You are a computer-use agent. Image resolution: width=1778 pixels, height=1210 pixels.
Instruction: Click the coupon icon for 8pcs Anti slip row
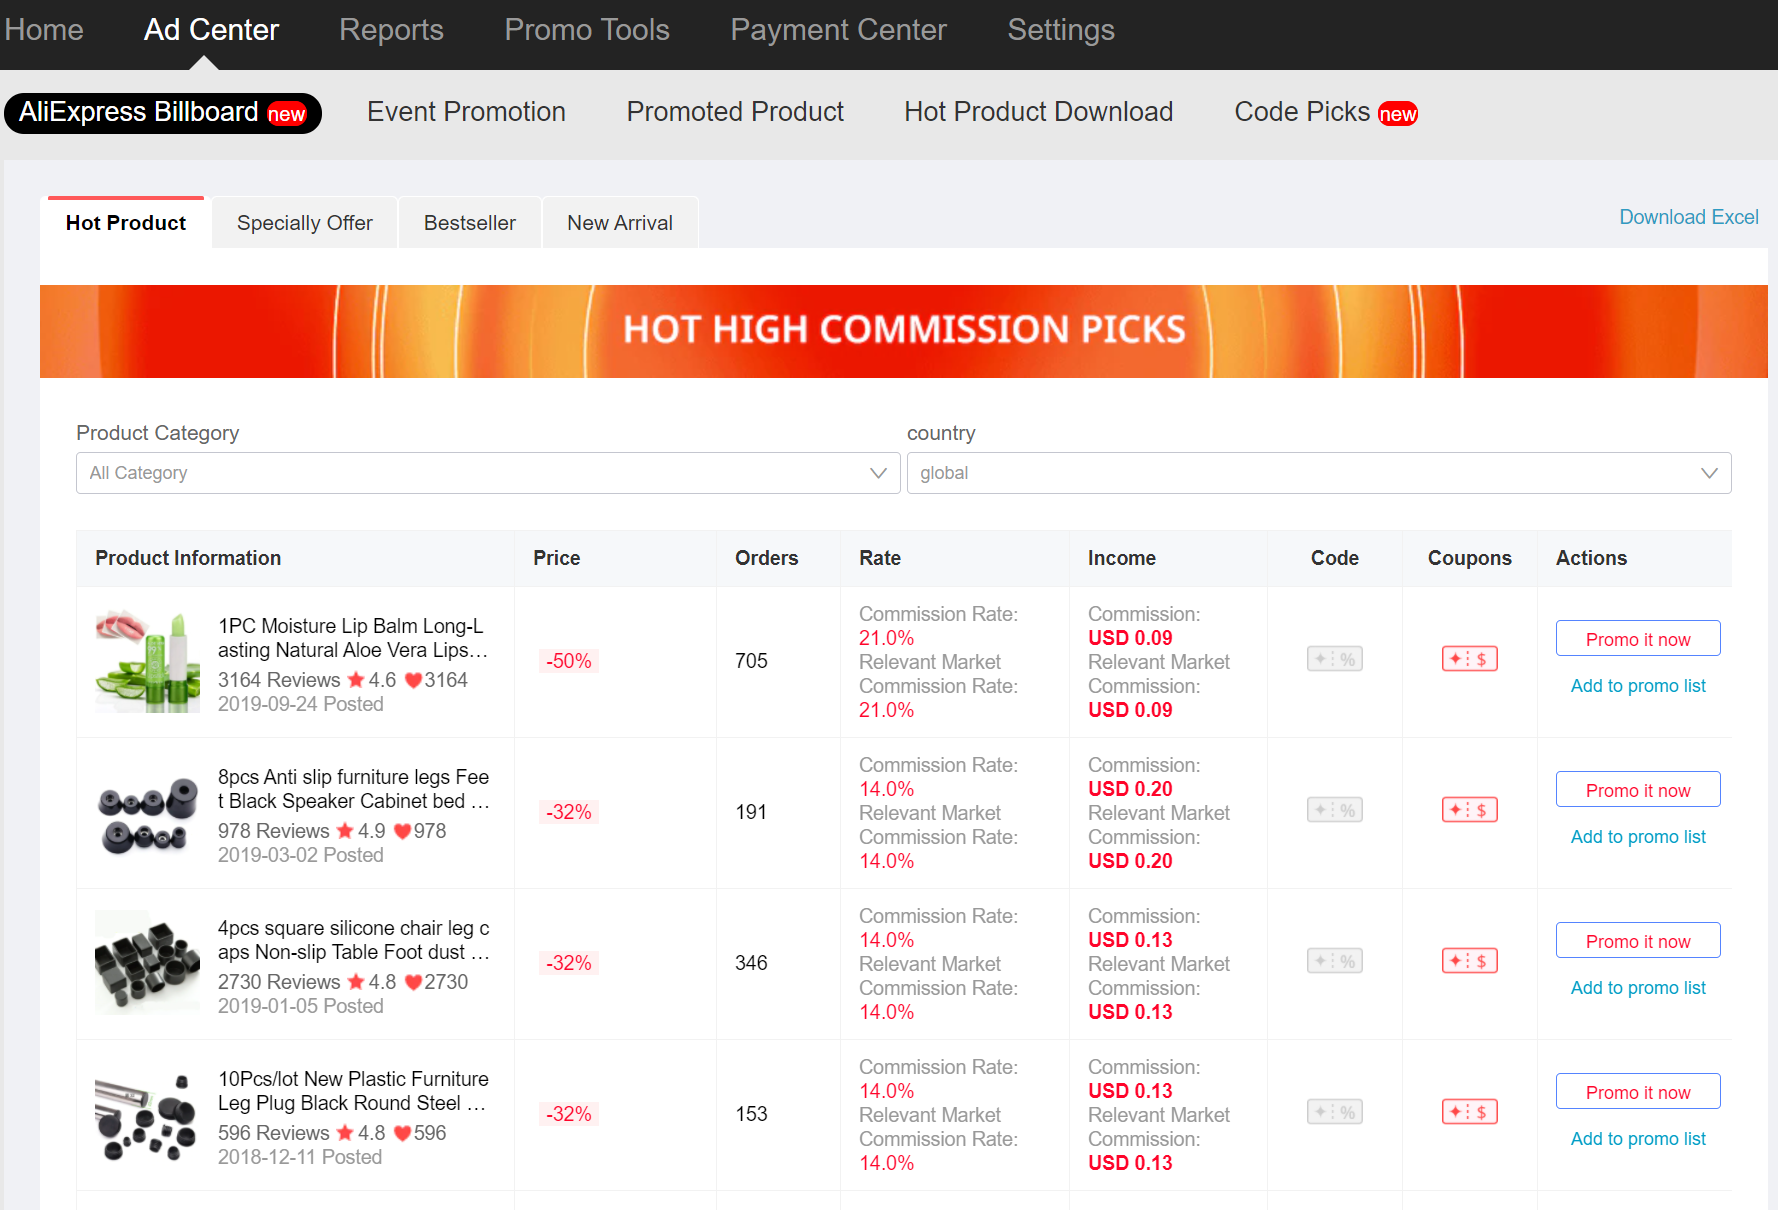pos(1469,810)
